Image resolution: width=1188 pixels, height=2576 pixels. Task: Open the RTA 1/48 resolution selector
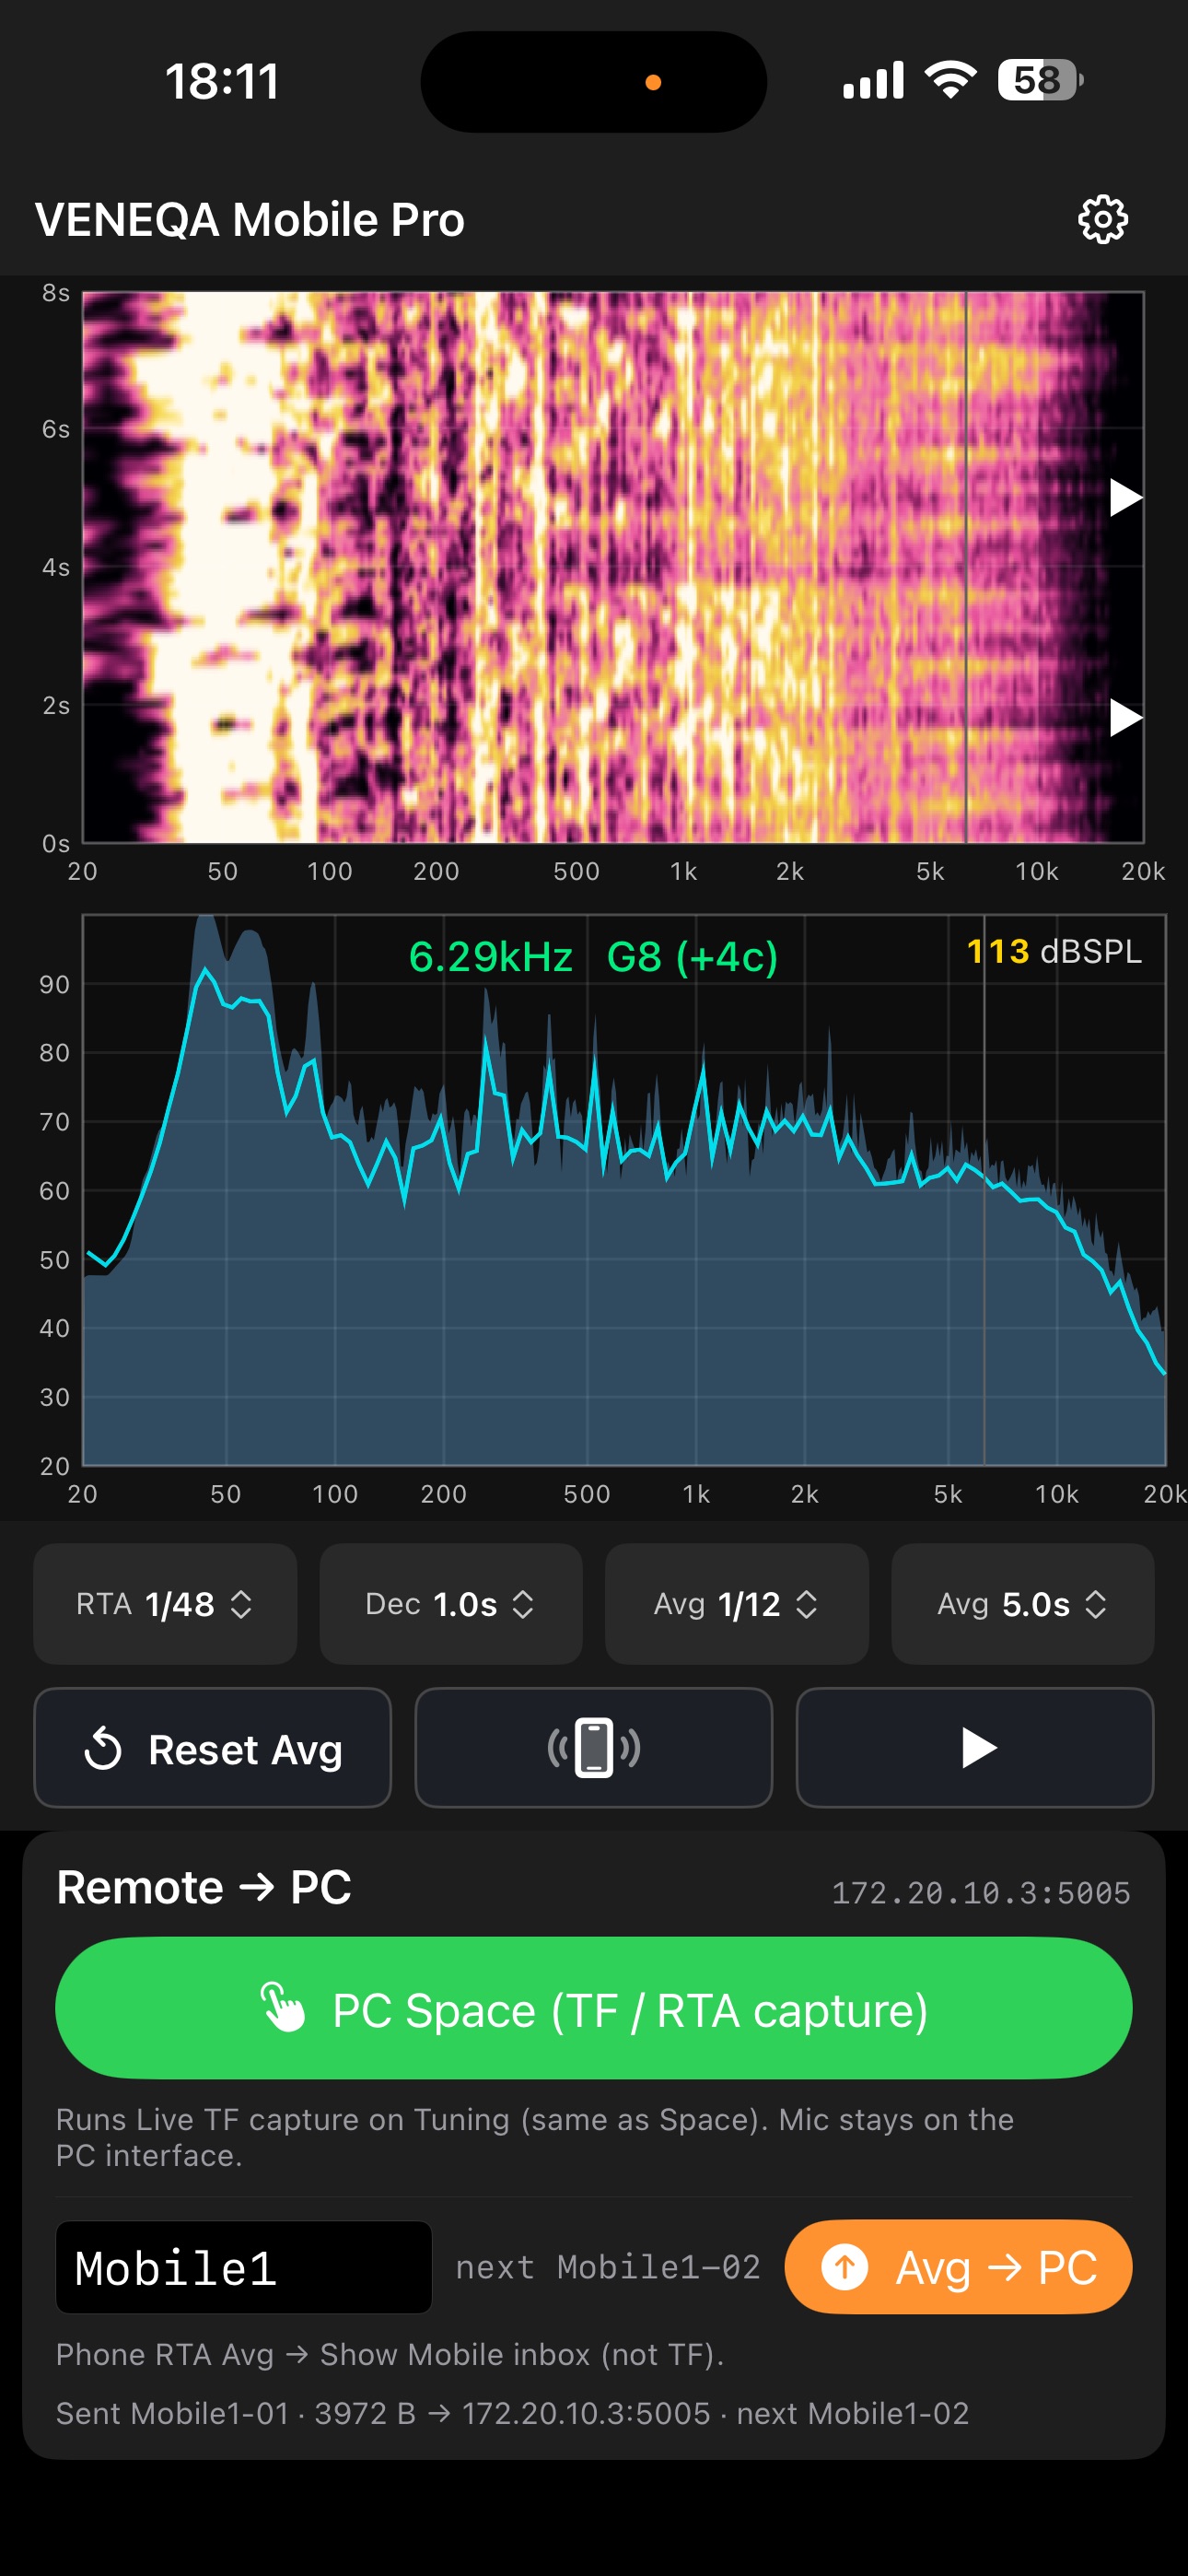tap(165, 1603)
